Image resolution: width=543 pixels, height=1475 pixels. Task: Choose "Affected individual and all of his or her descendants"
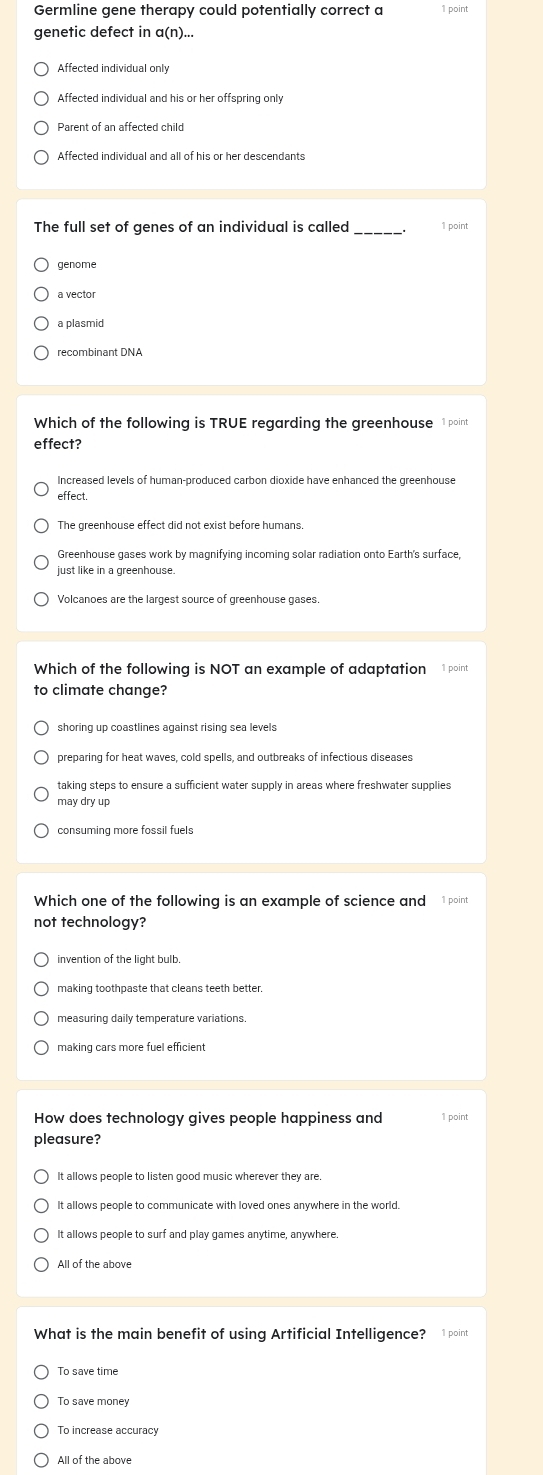point(41,157)
